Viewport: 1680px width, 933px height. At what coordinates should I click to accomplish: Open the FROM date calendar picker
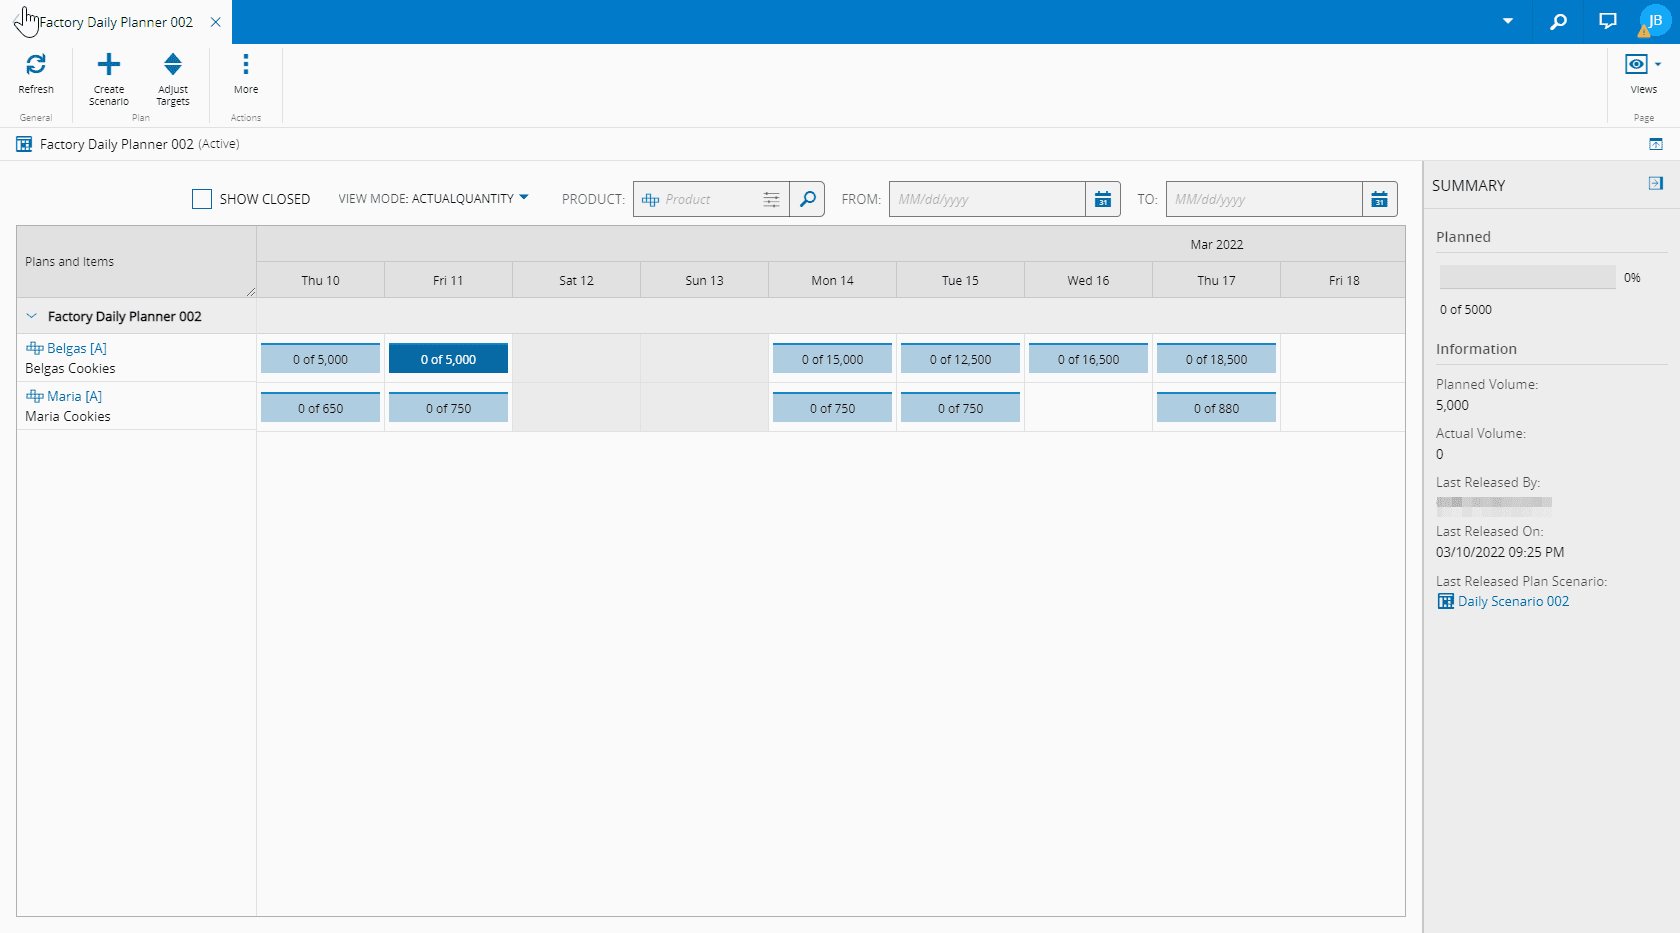[x=1102, y=199]
